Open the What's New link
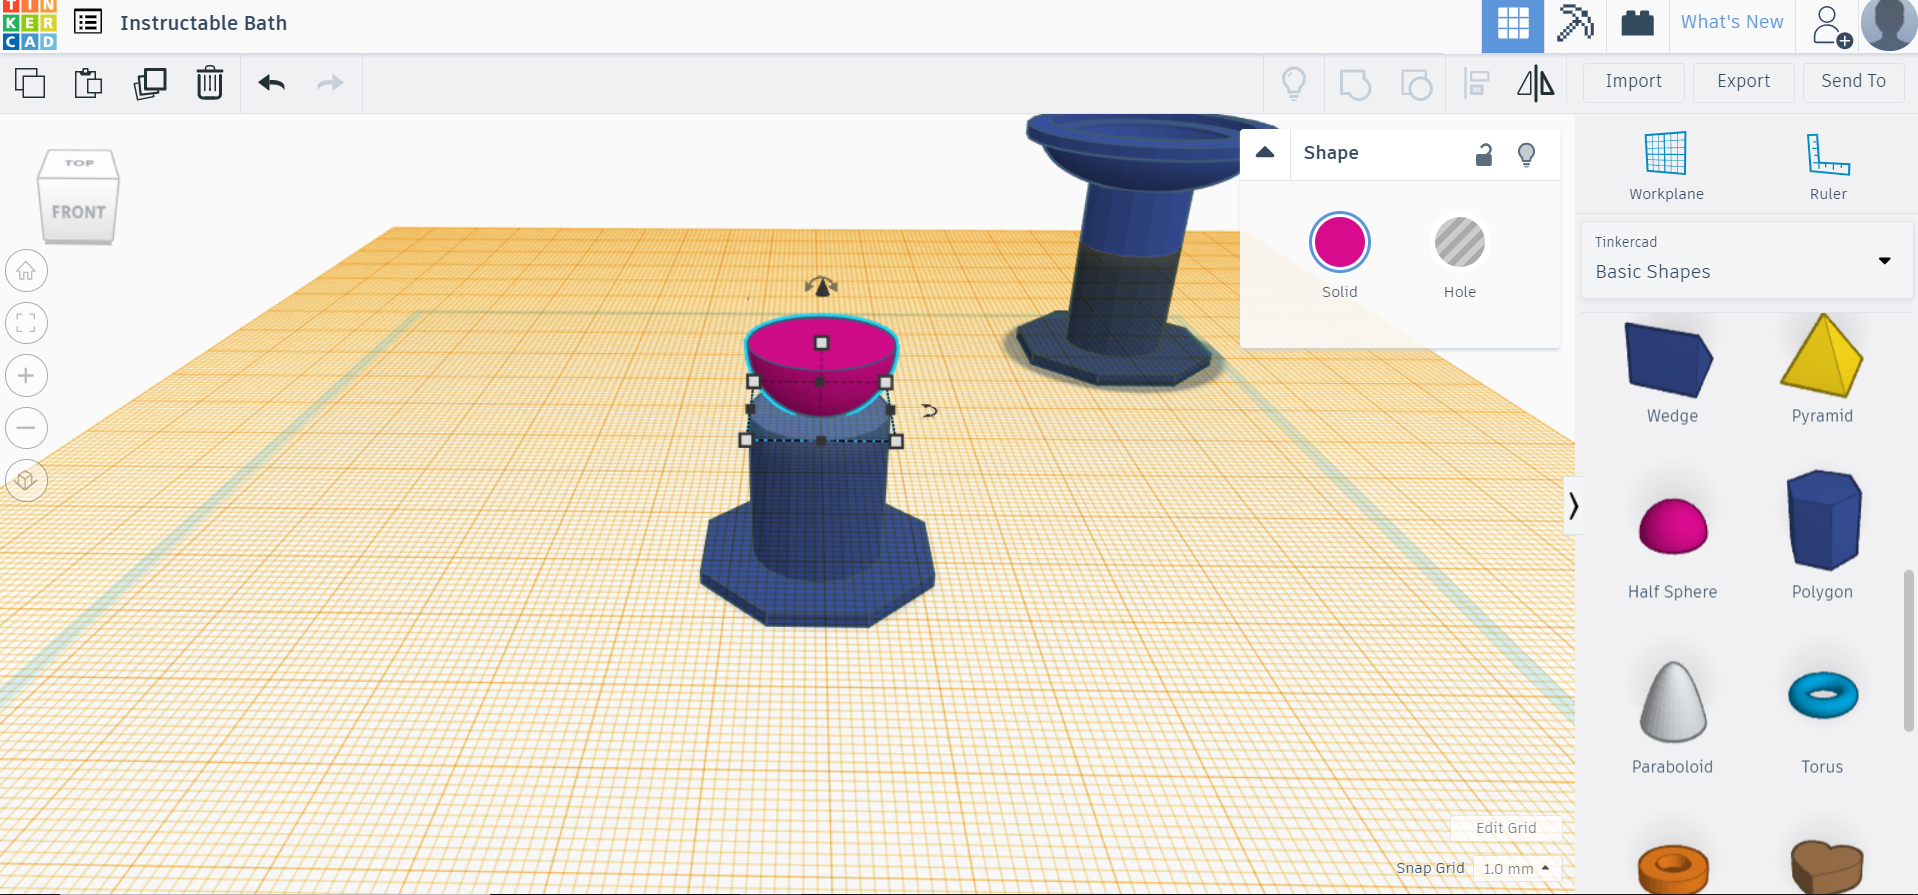This screenshot has width=1918, height=895. (1732, 22)
